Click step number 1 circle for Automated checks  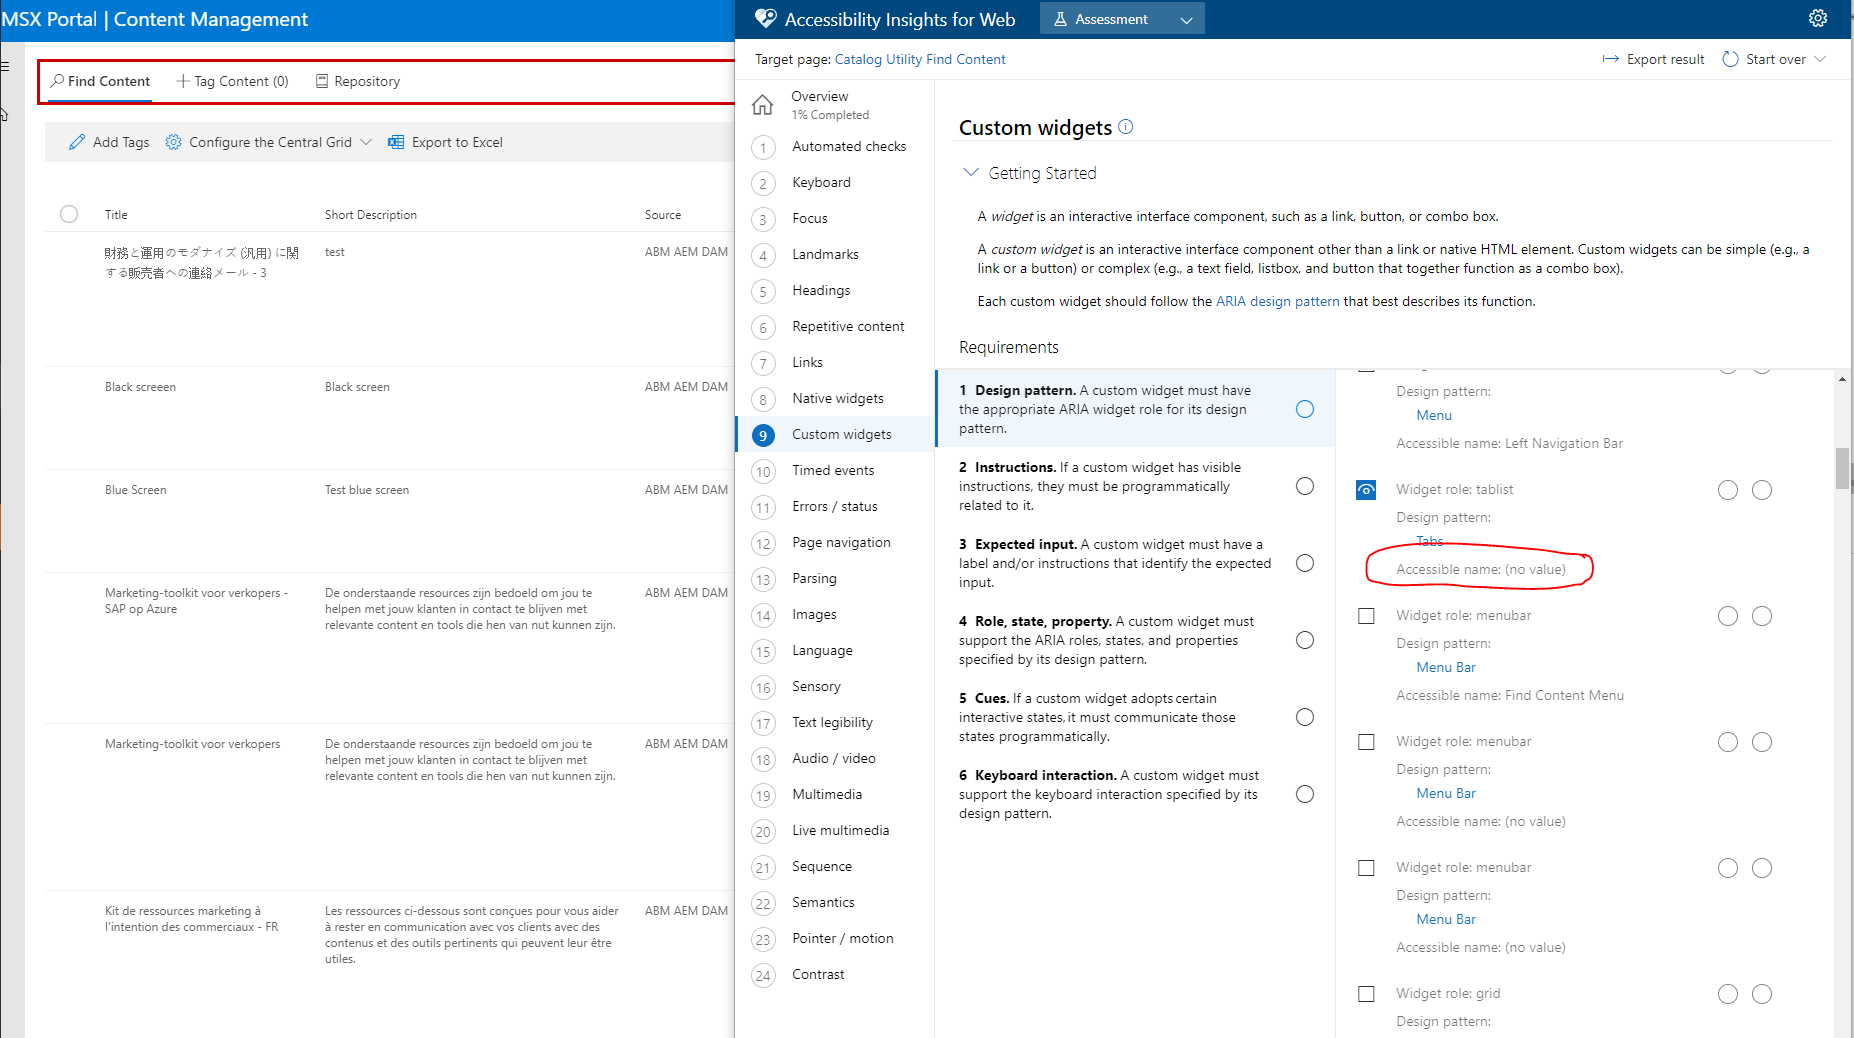click(x=763, y=147)
